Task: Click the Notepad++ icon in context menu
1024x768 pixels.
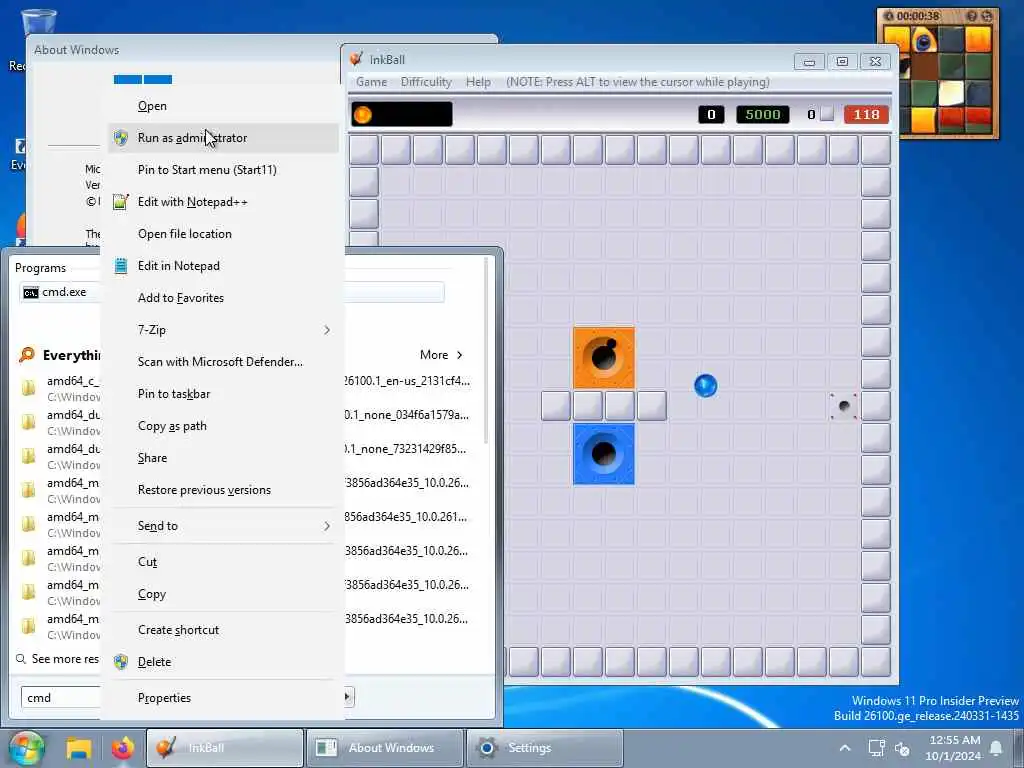Action: click(121, 202)
